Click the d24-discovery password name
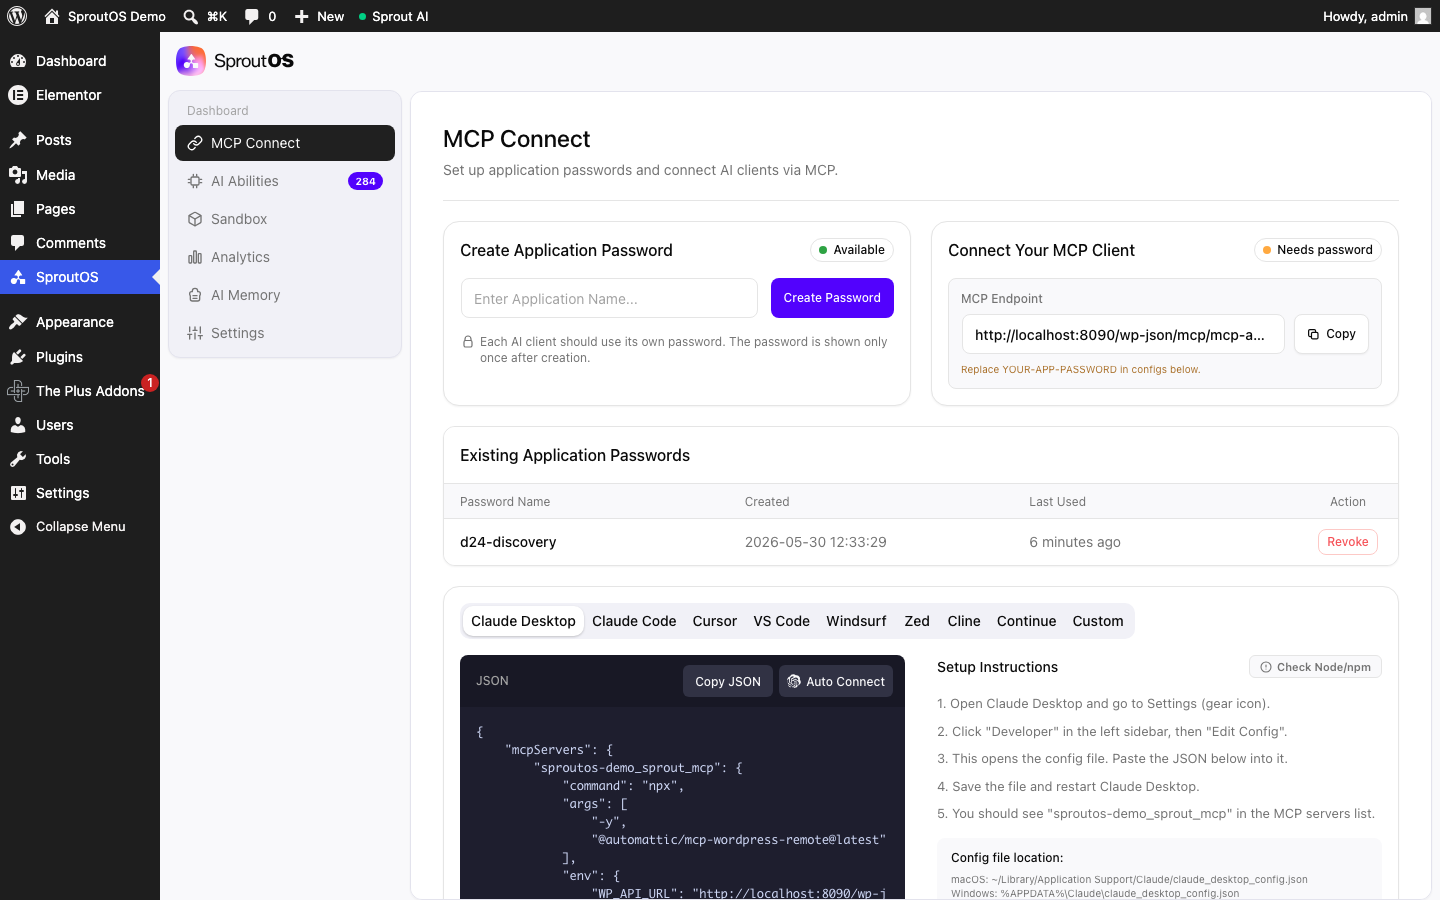1440x900 pixels. click(508, 542)
